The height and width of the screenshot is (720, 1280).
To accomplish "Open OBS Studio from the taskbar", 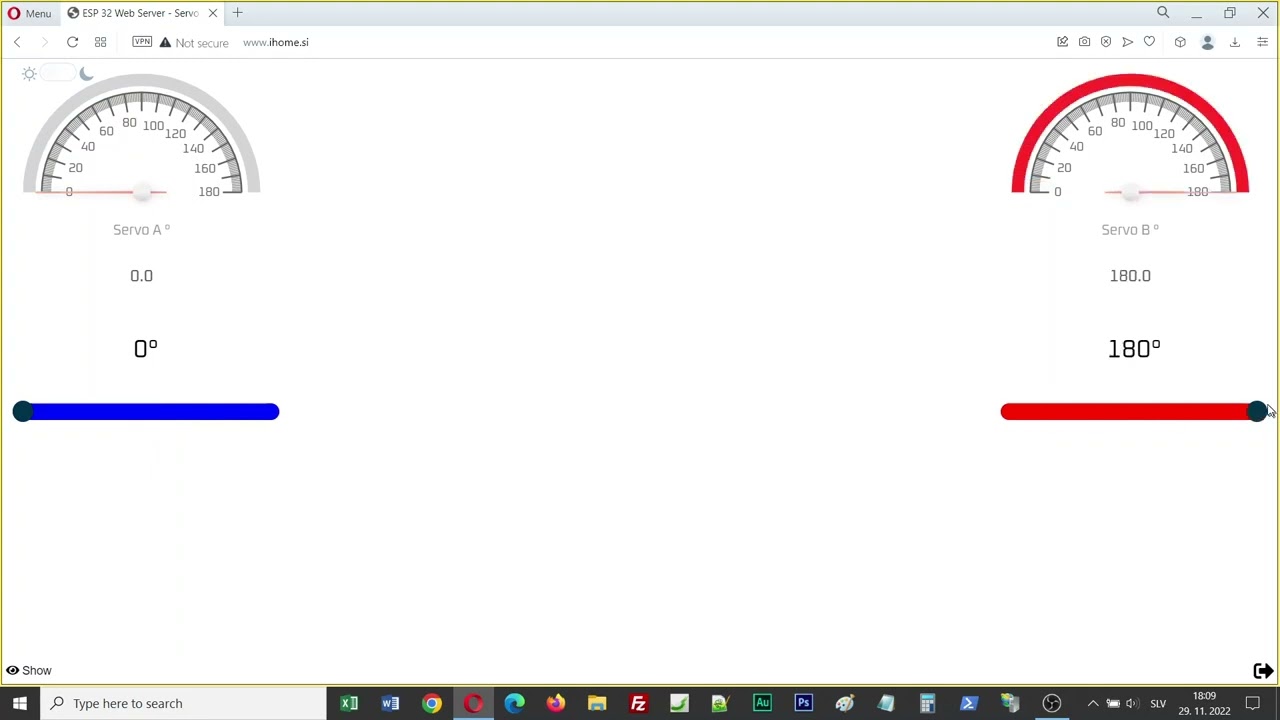I will [1051, 703].
